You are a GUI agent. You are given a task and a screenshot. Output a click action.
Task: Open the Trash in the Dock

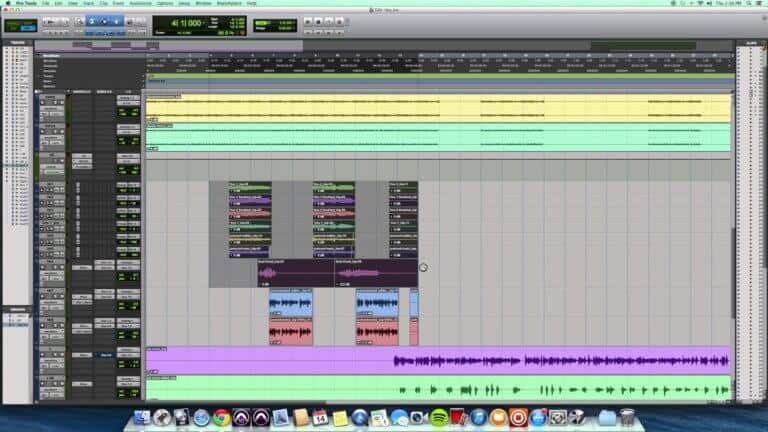click(x=627, y=417)
